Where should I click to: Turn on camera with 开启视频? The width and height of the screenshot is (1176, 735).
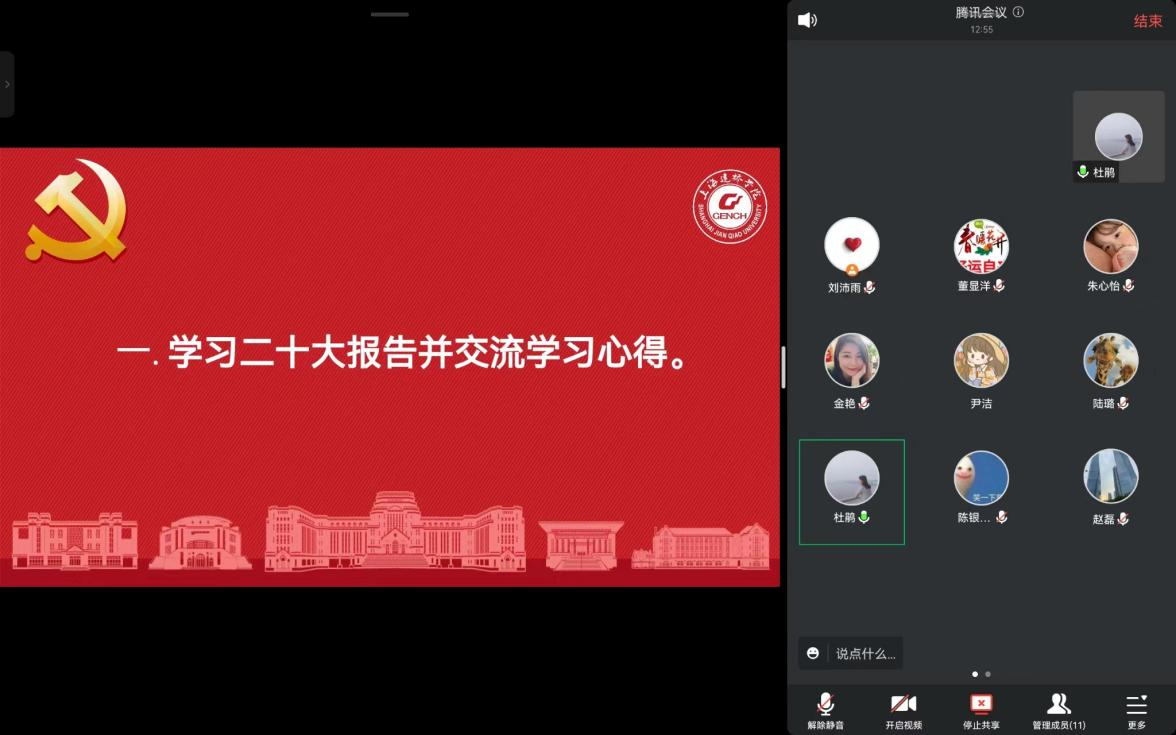pyautogui.click(x=903, y=710)
